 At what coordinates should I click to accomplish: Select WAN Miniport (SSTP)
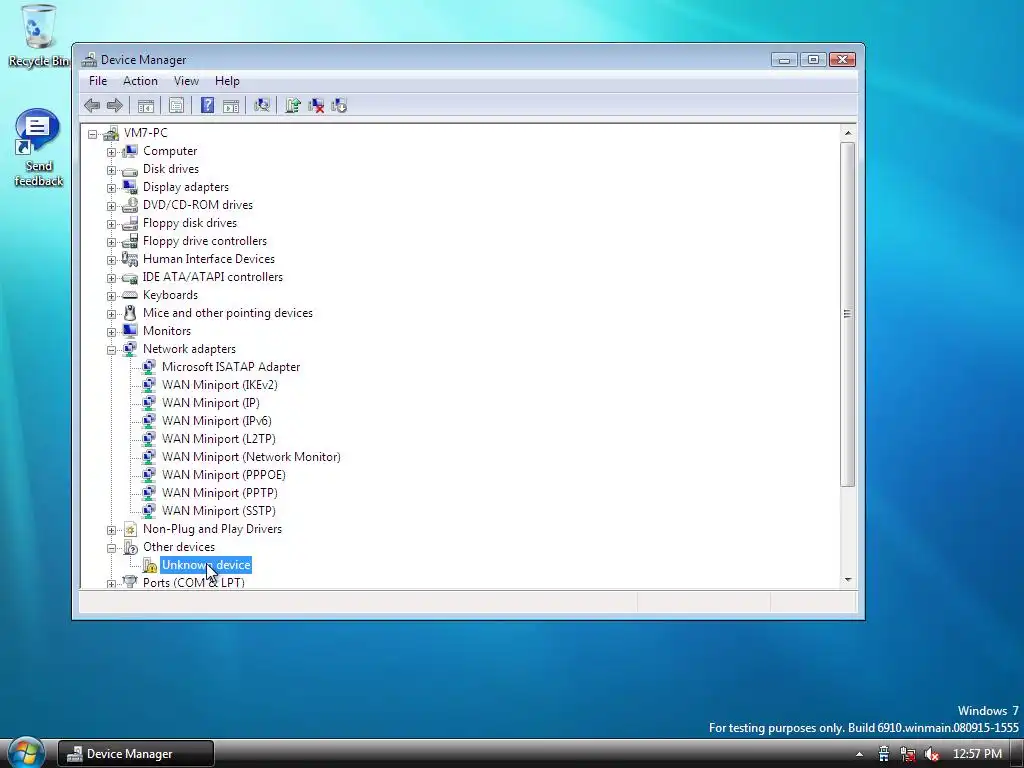pos(219,511)
